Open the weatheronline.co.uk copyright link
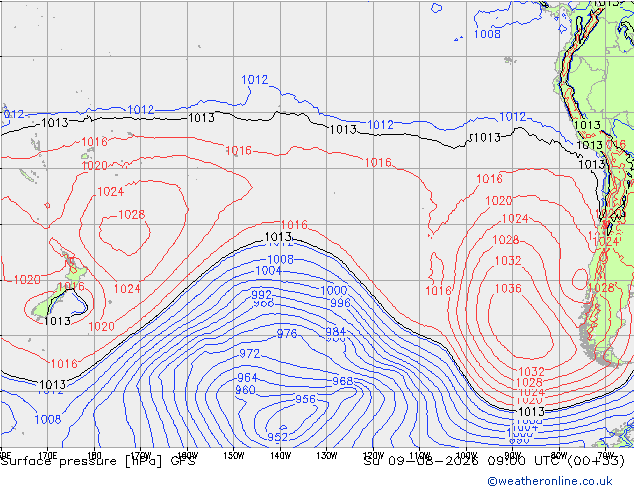The height and width of the screenshot is (490, 634). point(550,481)
